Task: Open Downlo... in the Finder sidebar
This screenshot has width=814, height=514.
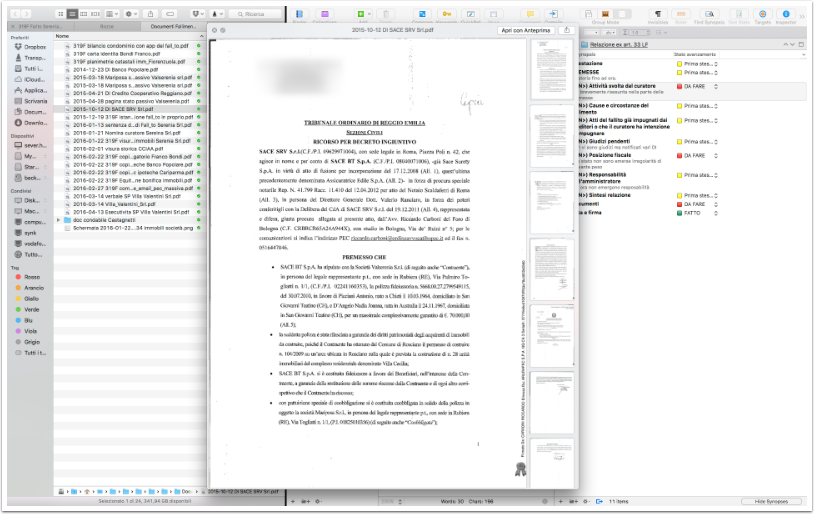Action: (x=35, y=123)
